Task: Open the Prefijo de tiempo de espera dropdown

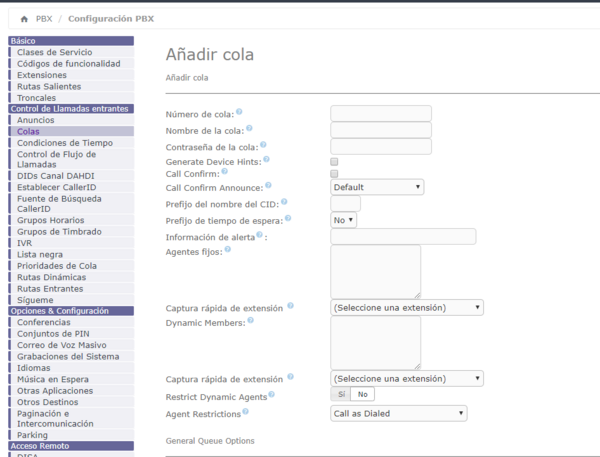Action: click(344, 220)
